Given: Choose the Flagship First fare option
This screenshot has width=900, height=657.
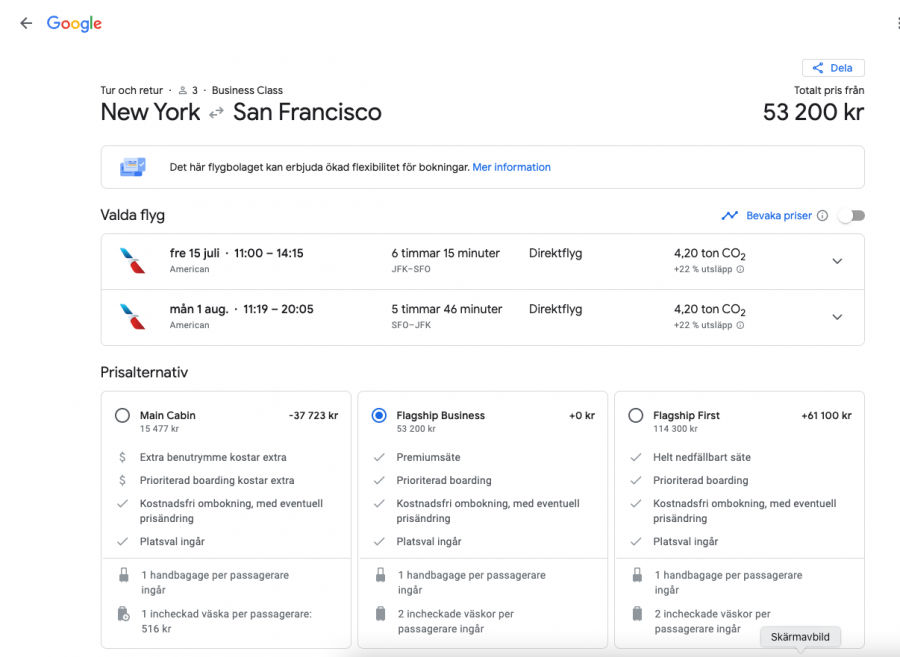Looking at the screenshot, I should [636, 416].
